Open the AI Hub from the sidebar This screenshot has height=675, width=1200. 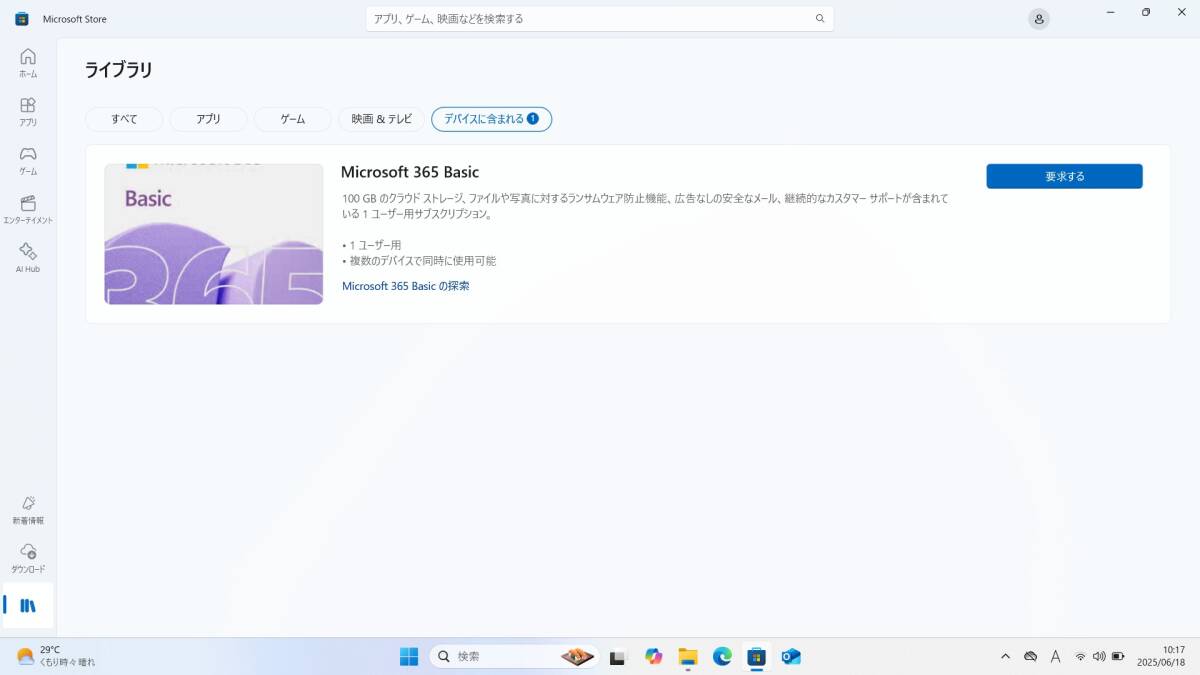[27, 258]
